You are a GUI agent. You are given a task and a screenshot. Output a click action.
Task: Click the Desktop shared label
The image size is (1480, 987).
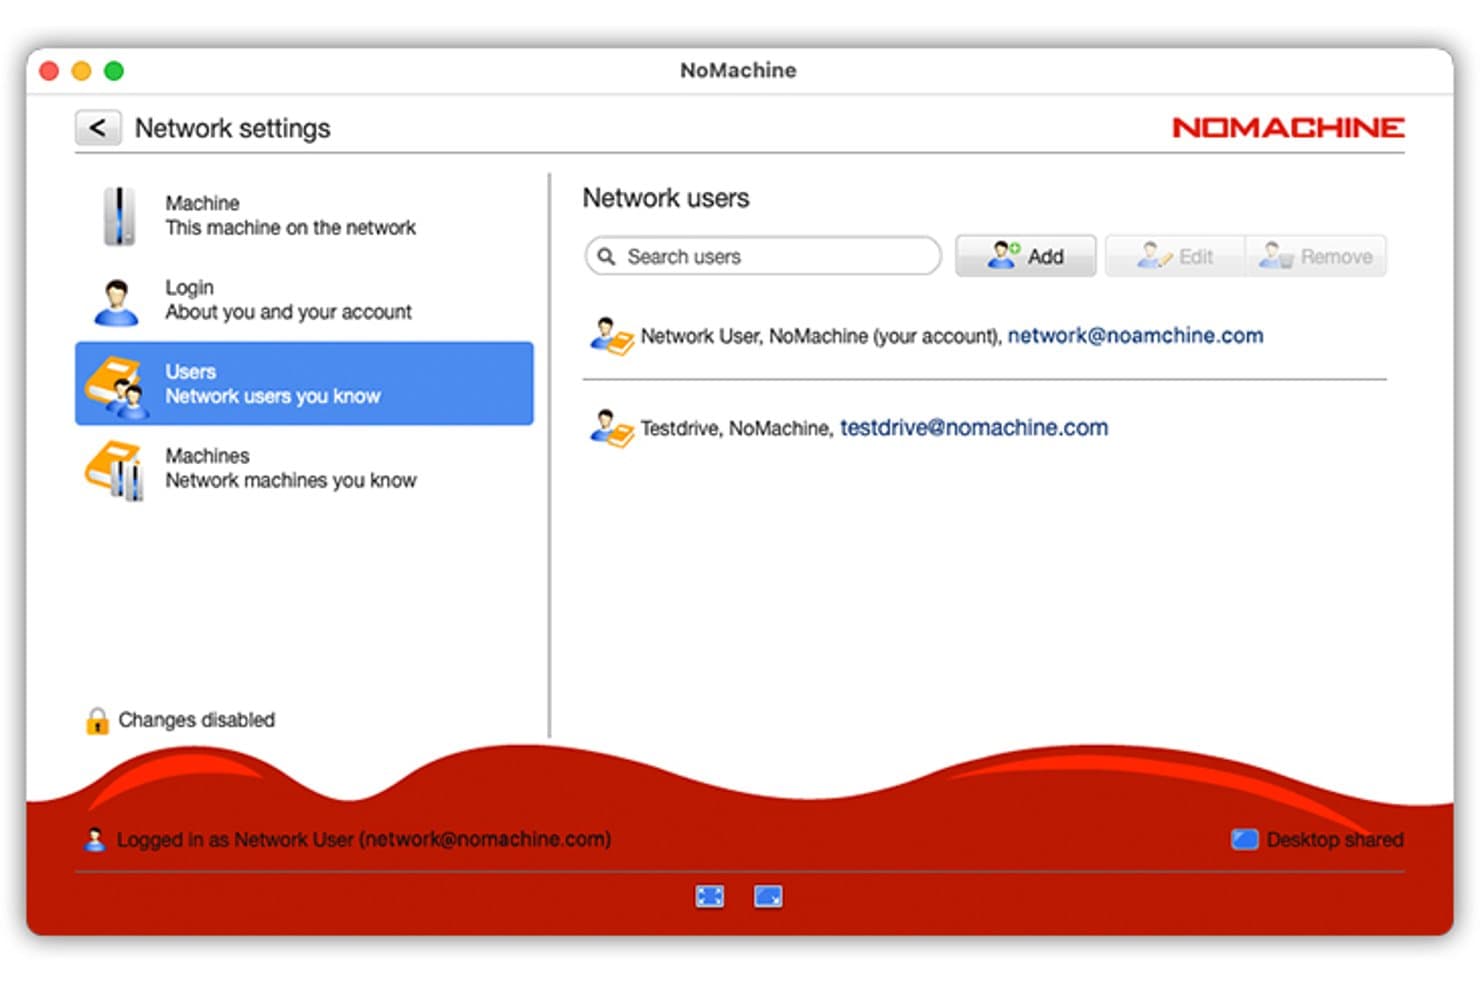pos(1335,840)
